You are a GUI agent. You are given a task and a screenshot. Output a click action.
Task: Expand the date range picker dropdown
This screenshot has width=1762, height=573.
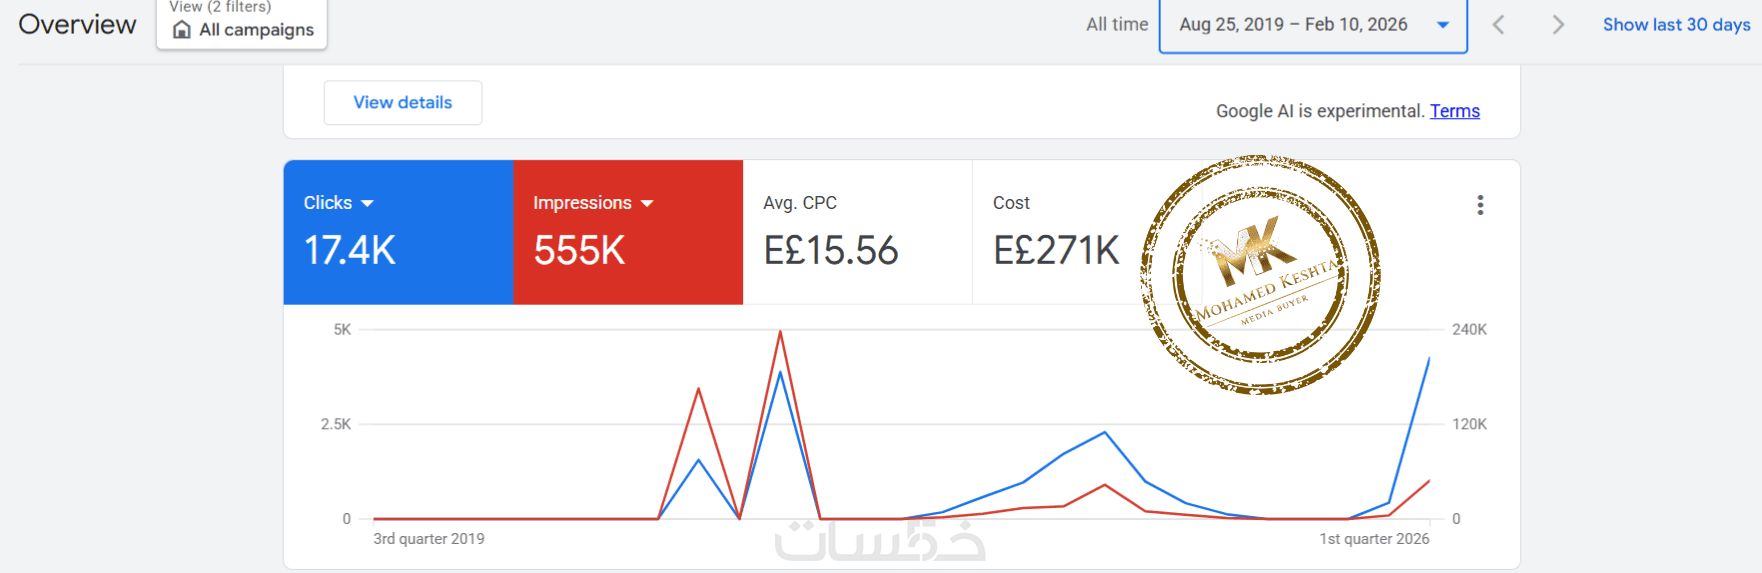pos(1442,25)
